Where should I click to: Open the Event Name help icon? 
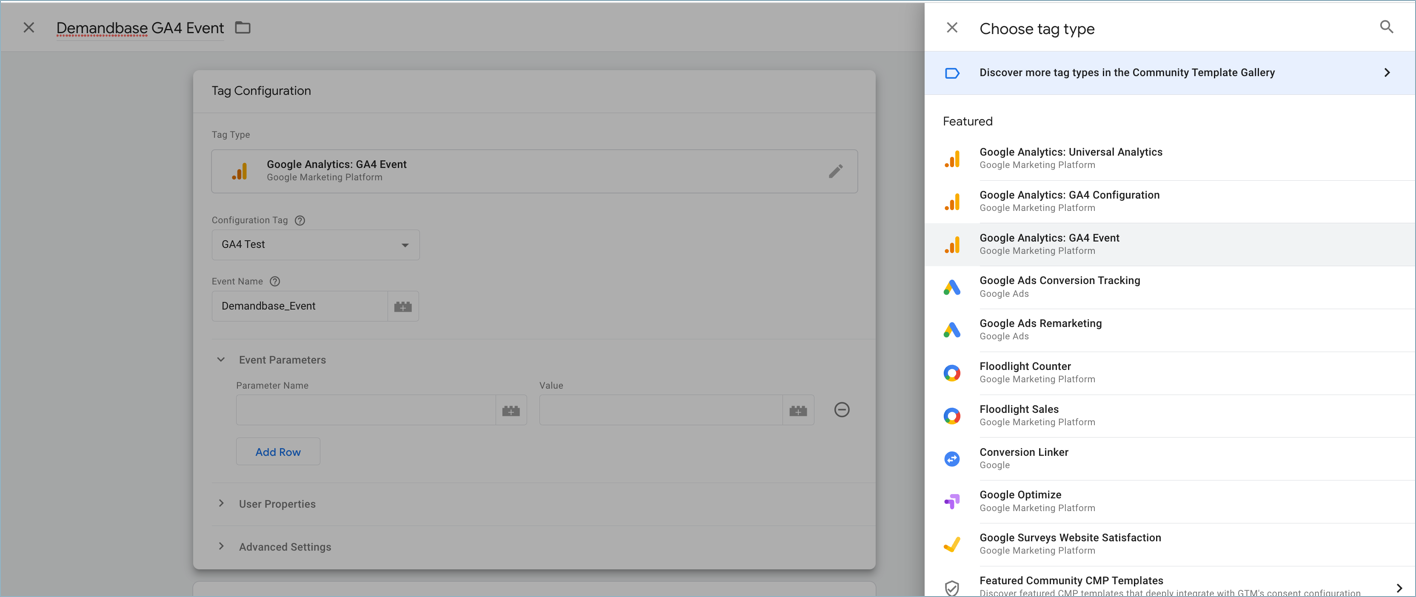pyautogui.click(x=275, y=282)
